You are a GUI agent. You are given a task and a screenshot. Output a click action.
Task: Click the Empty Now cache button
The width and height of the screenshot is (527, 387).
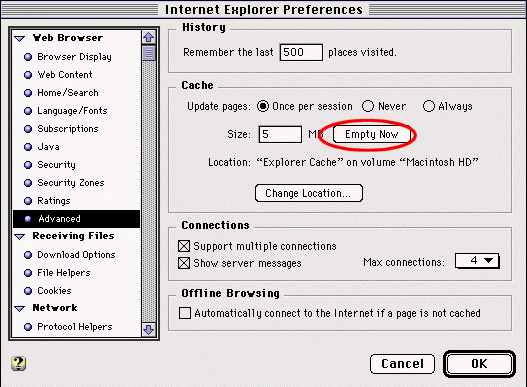[372, 134]
